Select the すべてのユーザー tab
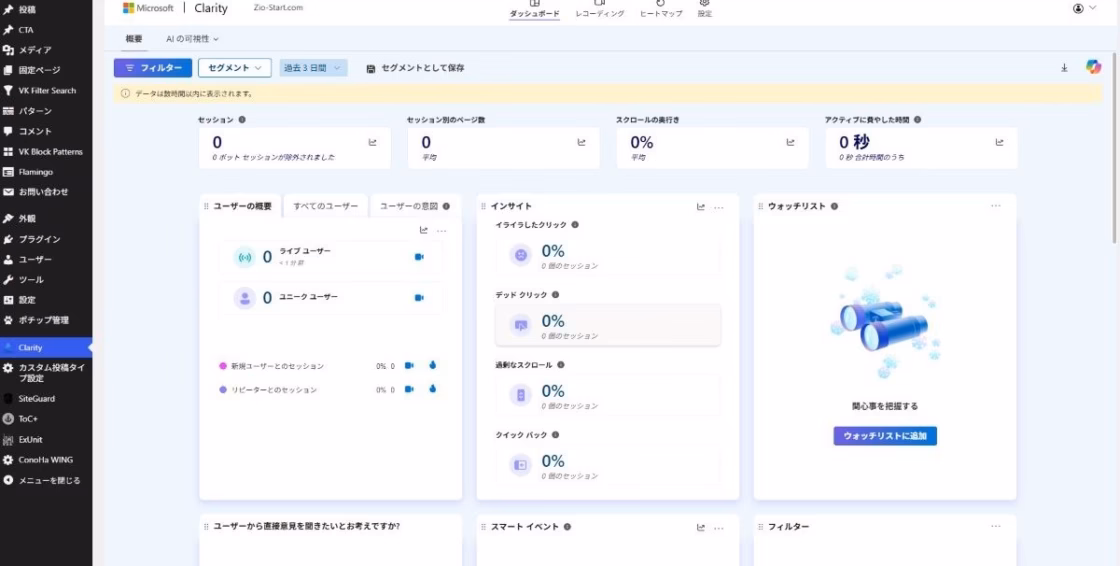This screenshot has width=1120, height=566. pos(326,206)
